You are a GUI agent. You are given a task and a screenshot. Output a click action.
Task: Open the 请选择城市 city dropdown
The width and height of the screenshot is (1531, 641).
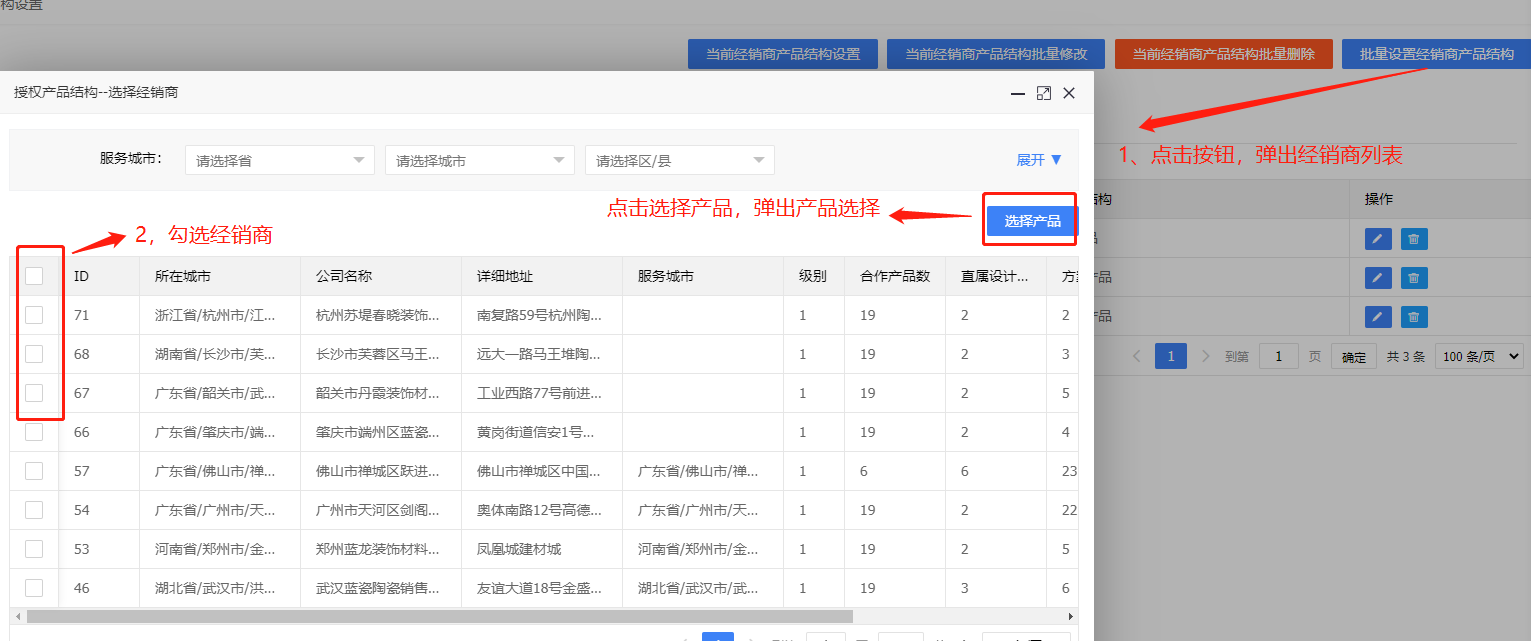(x=479, y=160)
